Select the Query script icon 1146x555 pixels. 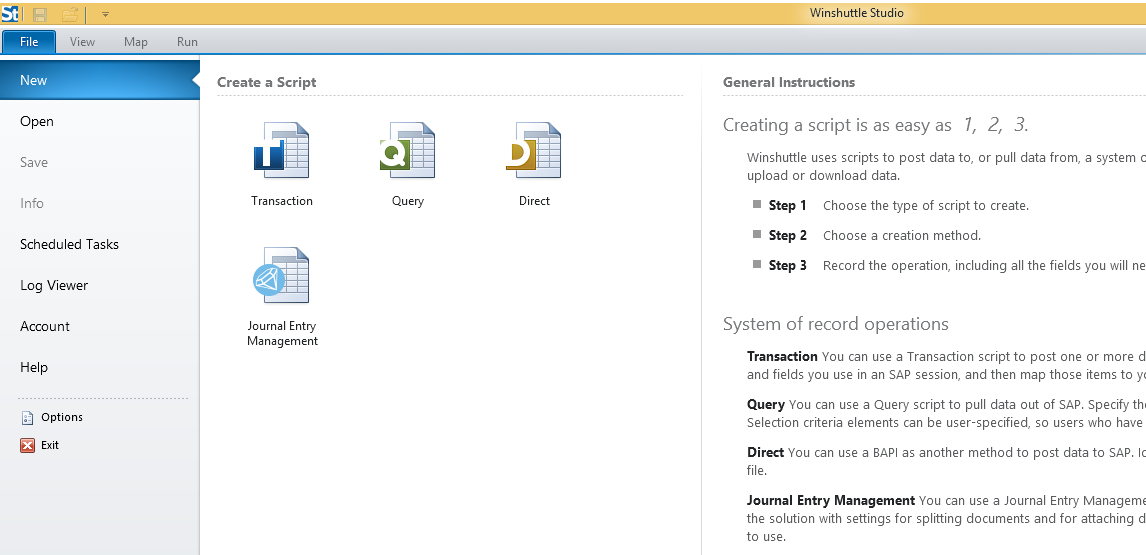[x=407, y=151]
